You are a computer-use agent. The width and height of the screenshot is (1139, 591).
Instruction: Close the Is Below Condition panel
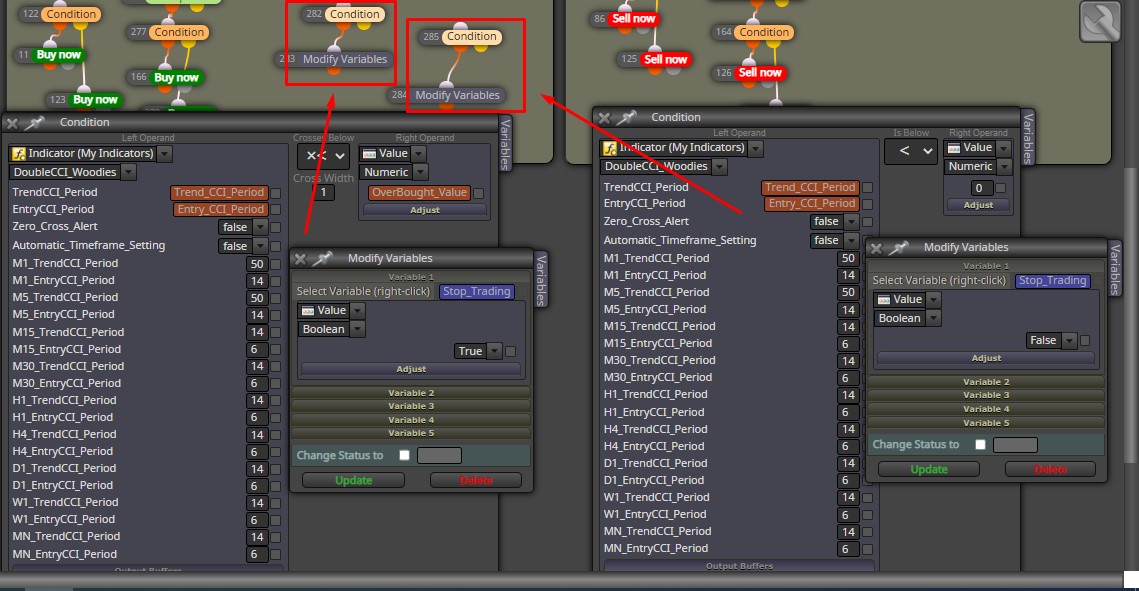click(604, 118)
